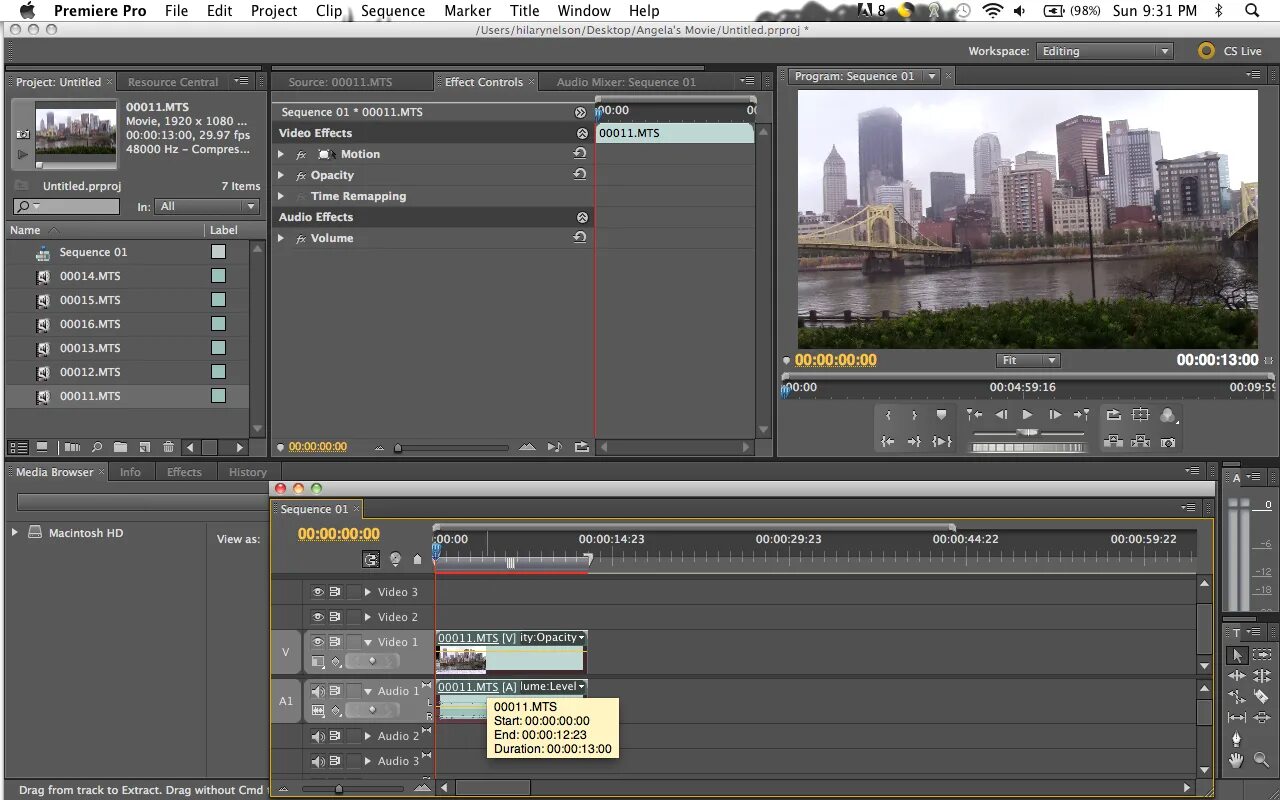The width and height of the screenshot is (1280, 800).
Task: Switch to Resource Central tab
Action: tap(173, 82)
